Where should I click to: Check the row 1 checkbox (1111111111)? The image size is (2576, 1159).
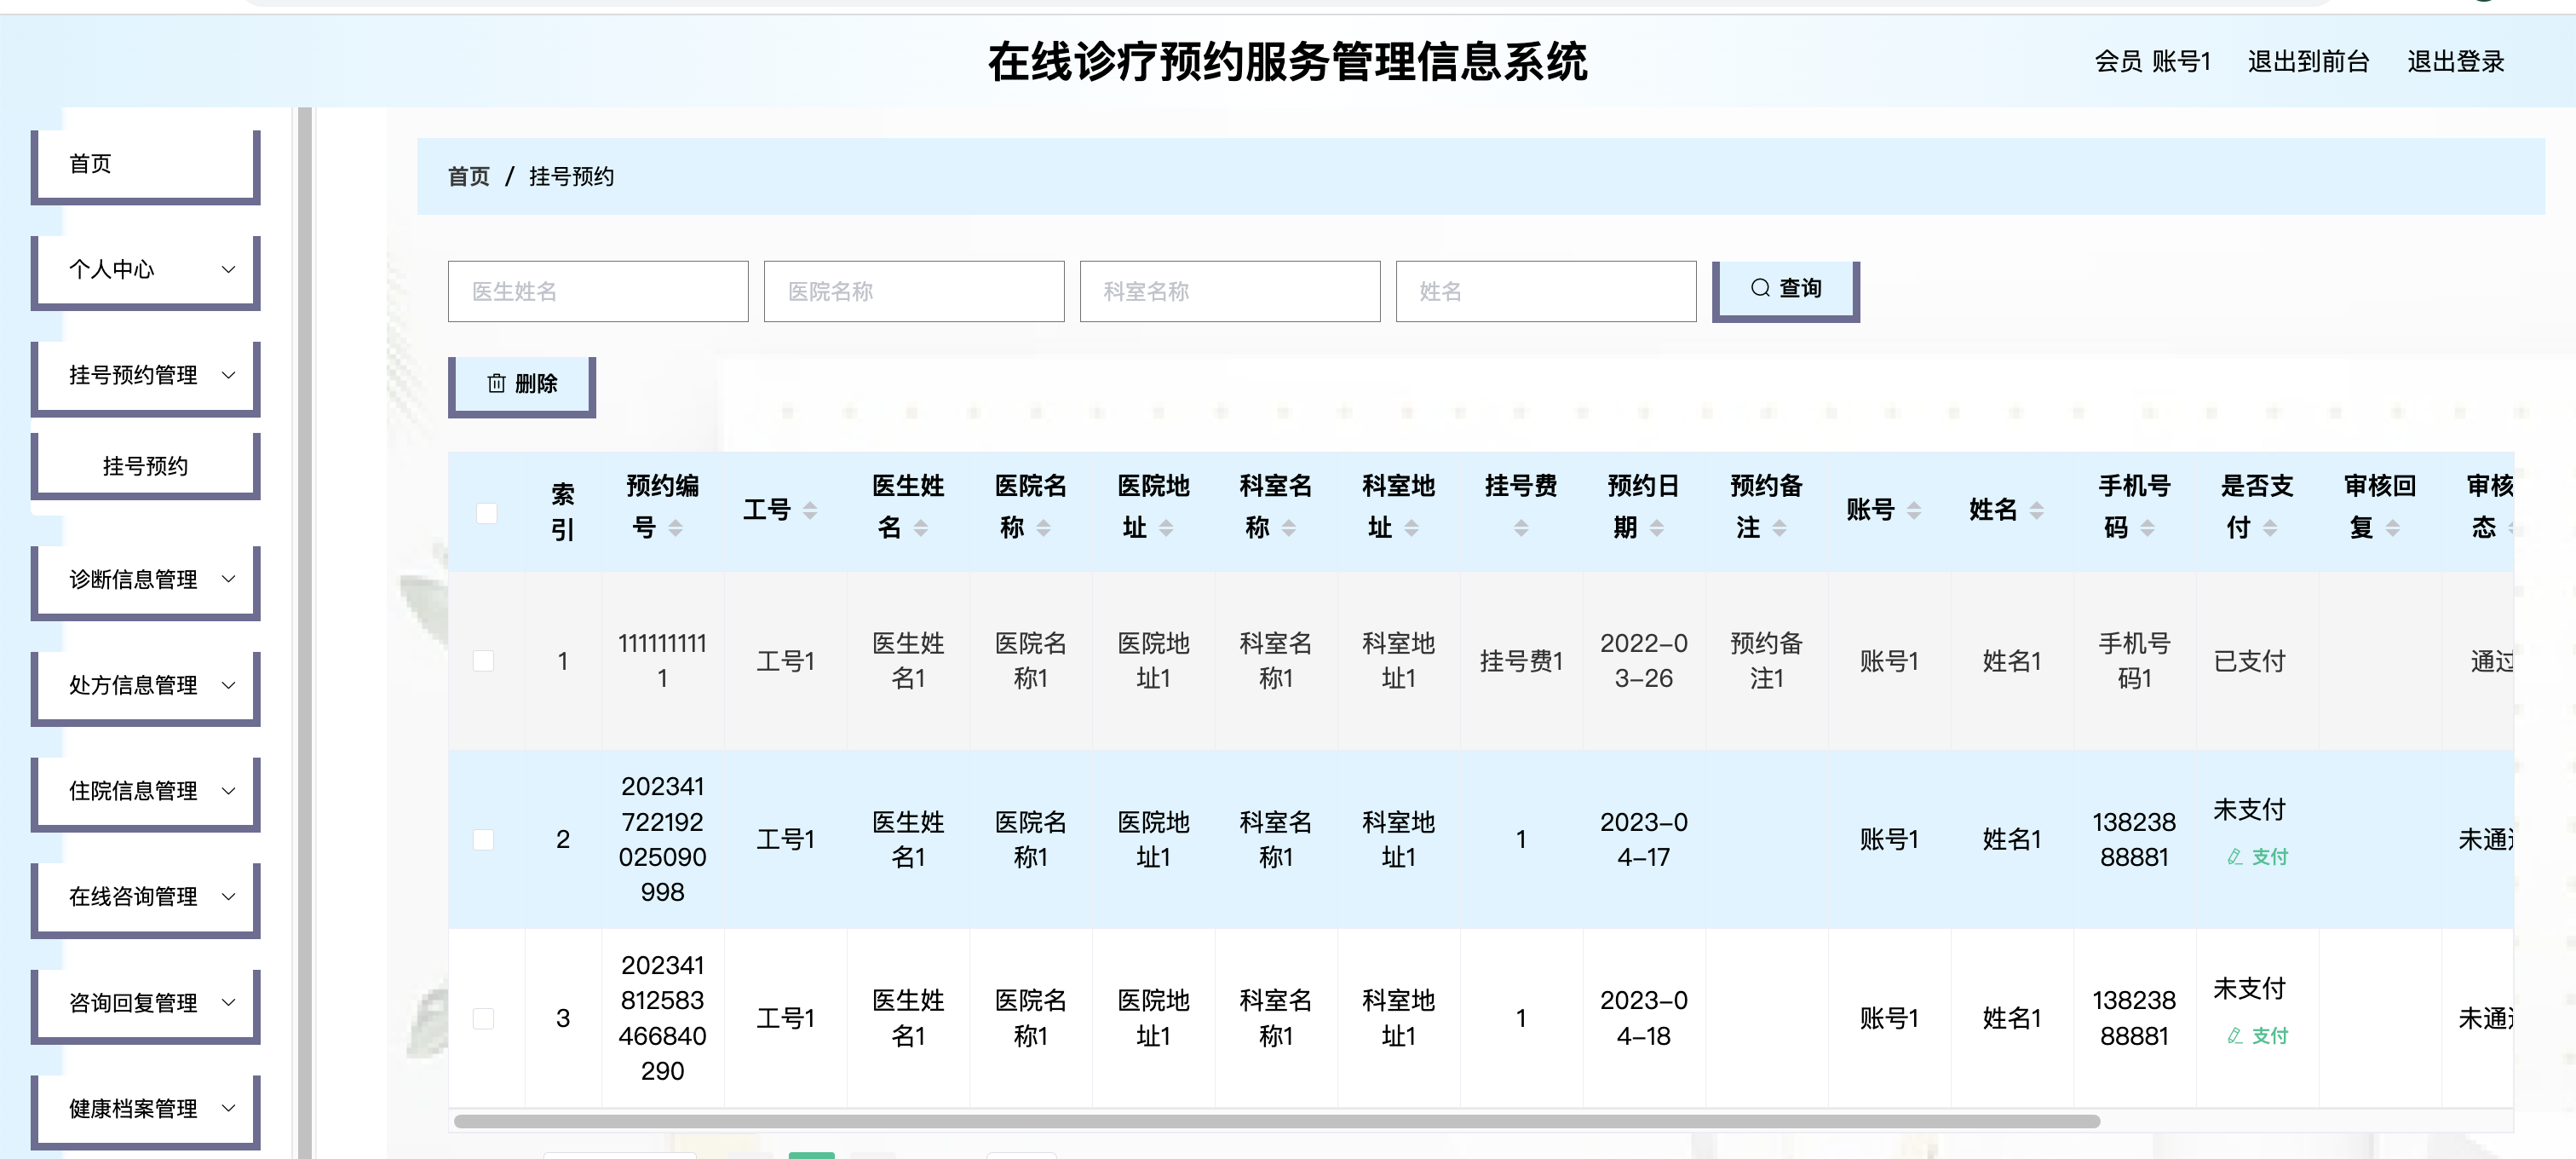point(484,661)
